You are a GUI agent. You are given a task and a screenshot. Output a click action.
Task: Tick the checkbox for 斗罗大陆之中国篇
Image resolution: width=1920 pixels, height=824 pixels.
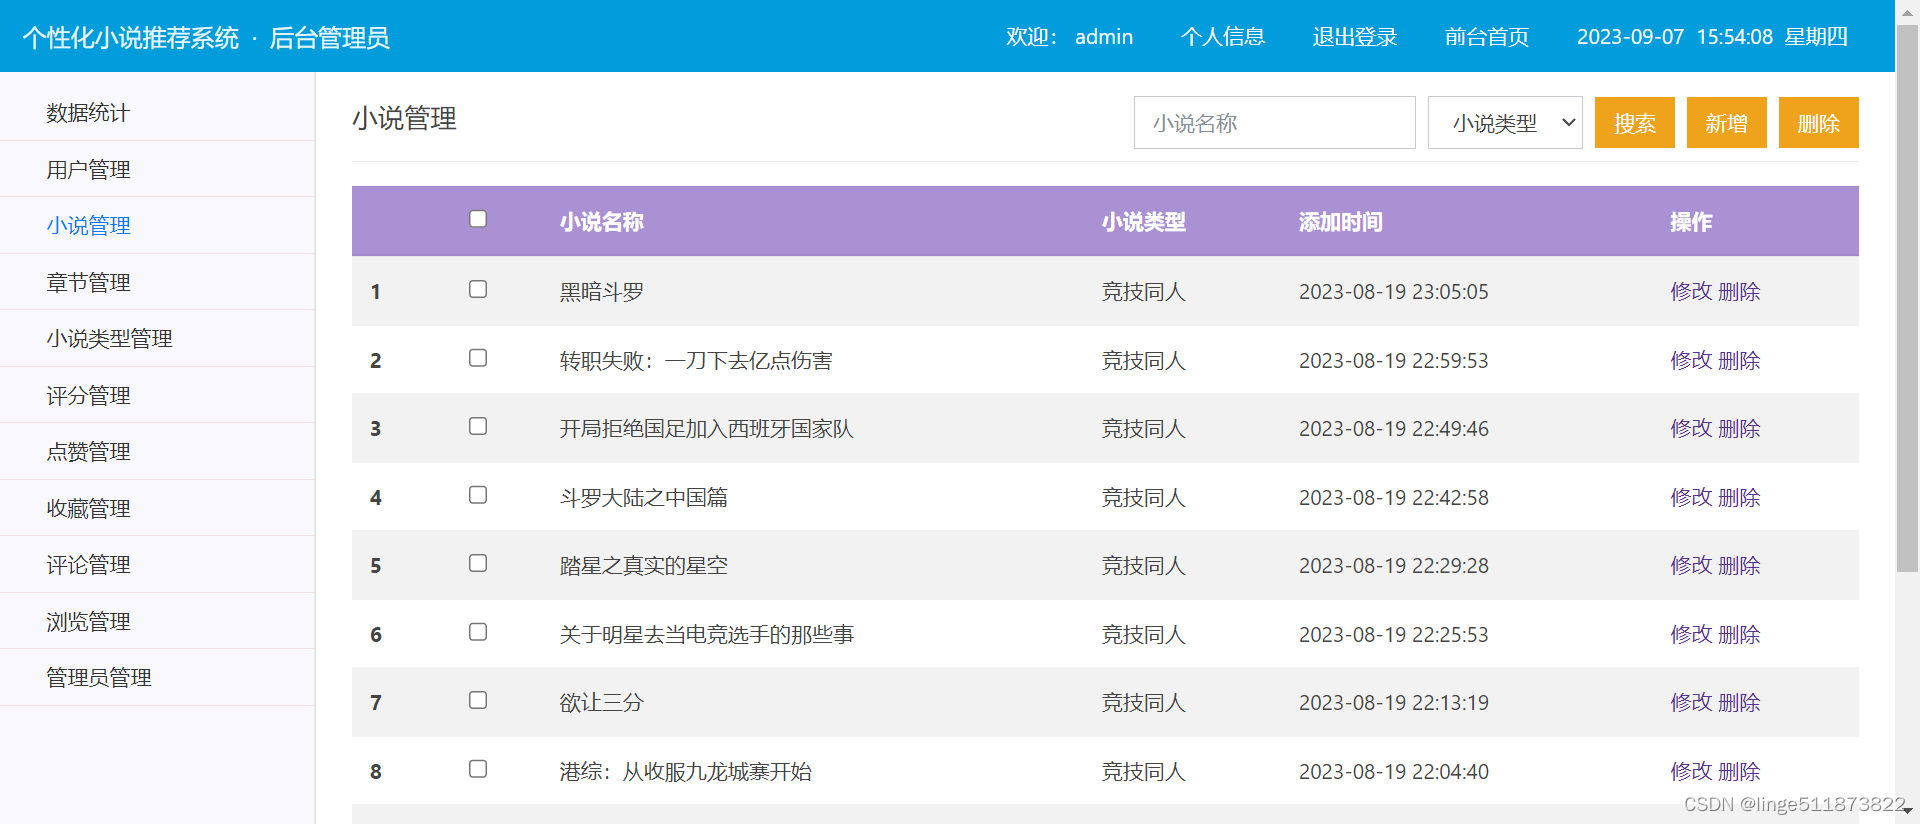coord(478,495)
